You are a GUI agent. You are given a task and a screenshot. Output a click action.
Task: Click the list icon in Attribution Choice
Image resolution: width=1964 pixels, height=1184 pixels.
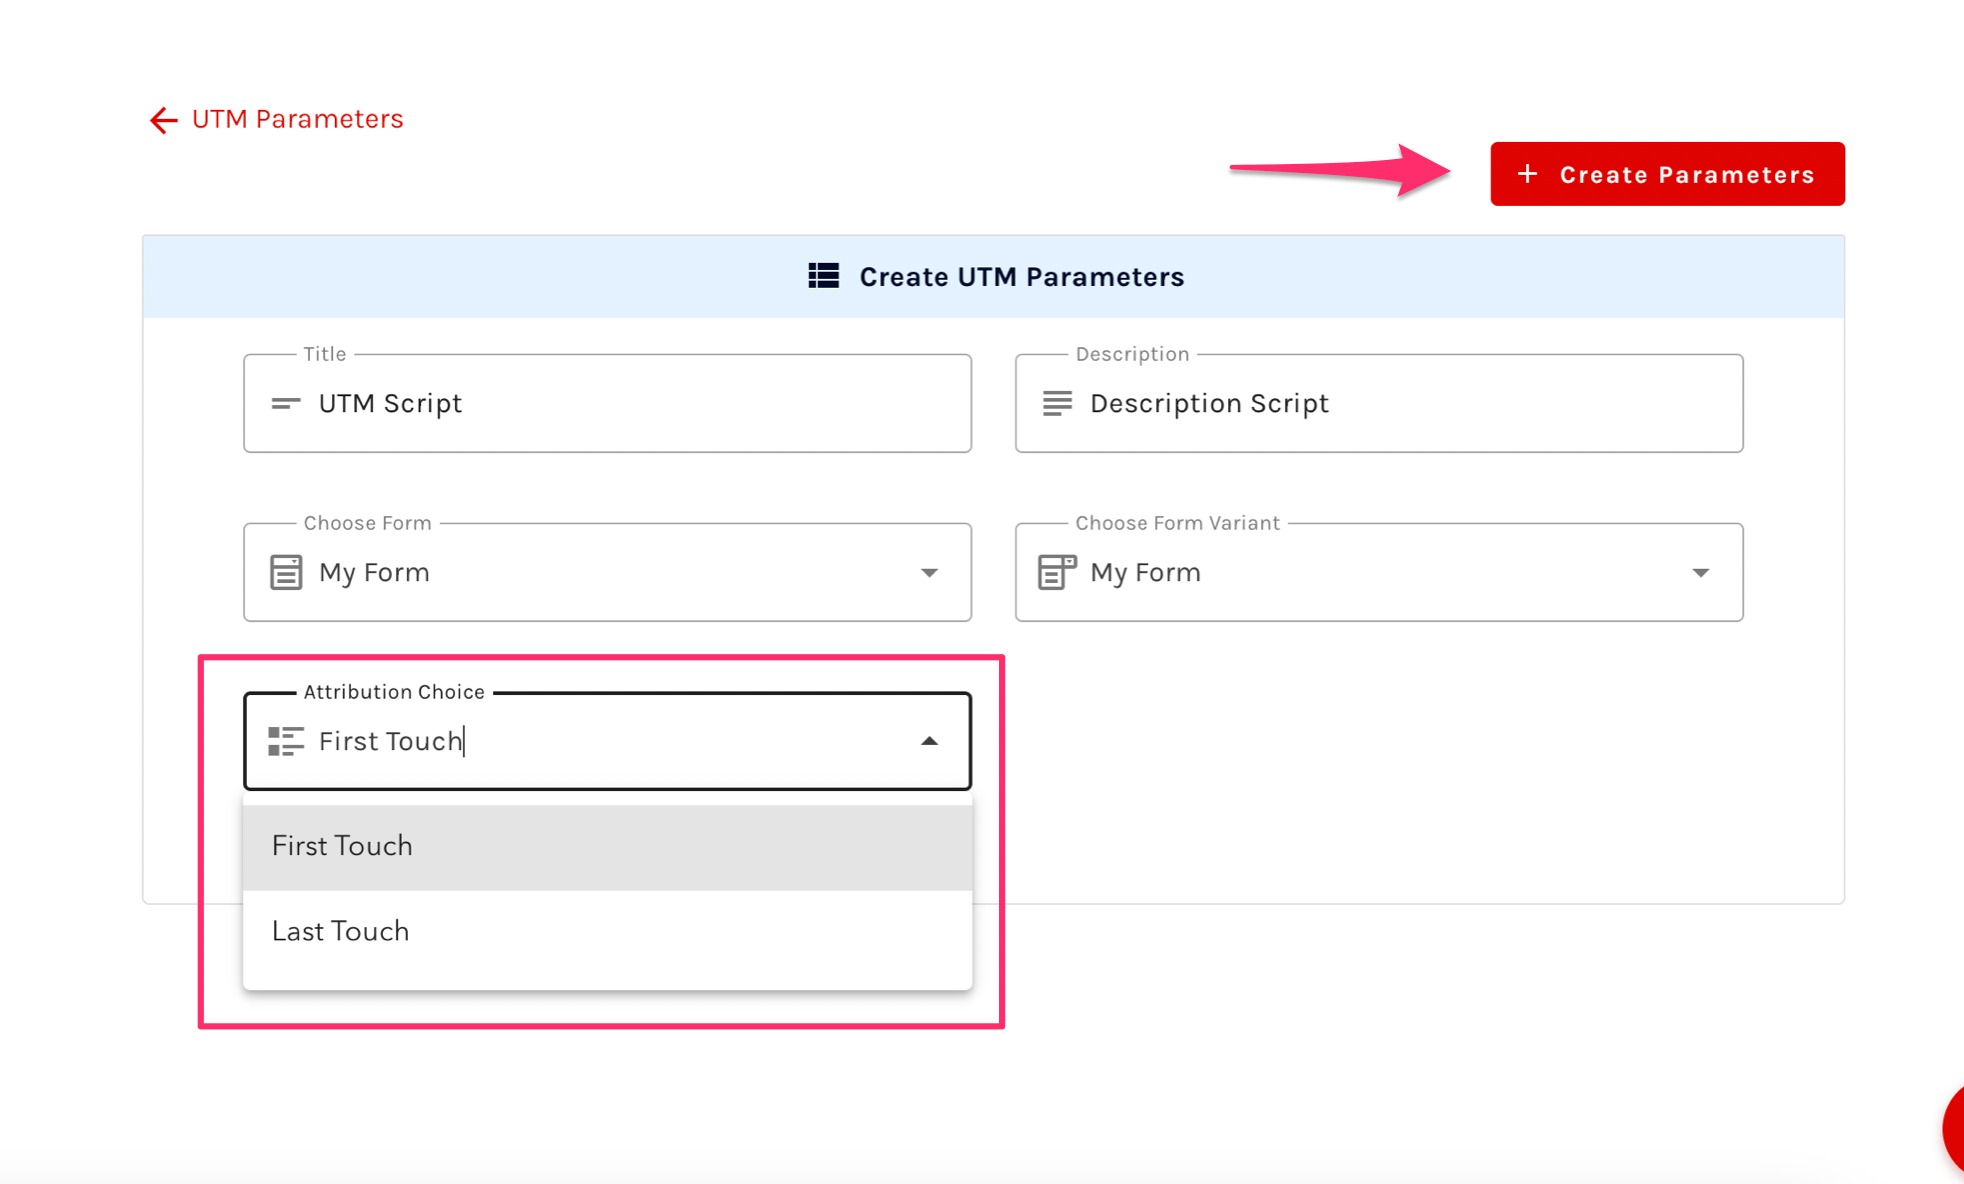(286, 741)
